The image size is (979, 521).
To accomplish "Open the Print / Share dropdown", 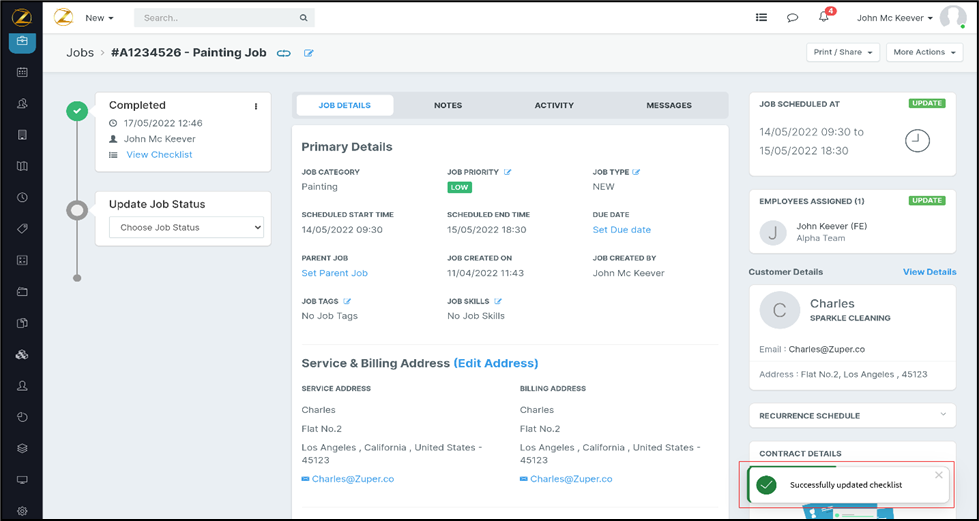I will coord(843,52).
